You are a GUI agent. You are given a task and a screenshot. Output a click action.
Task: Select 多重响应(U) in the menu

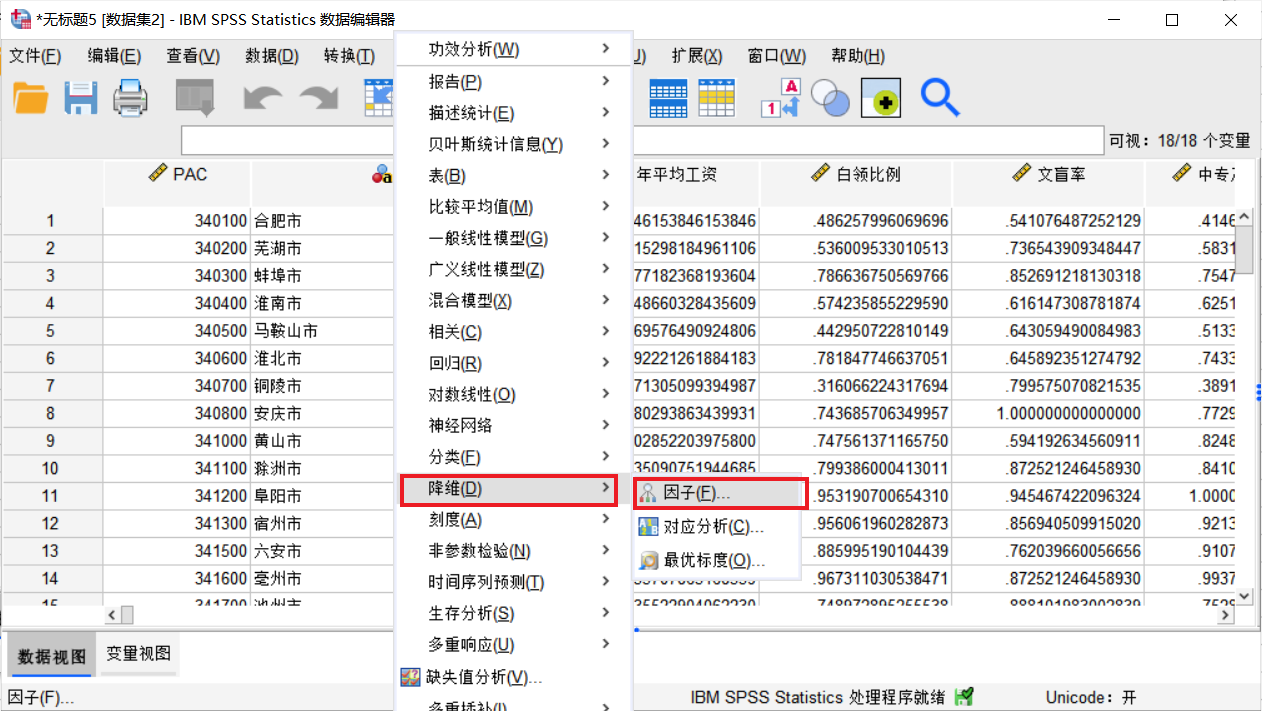pyautogui.click(x=514, y=645)
